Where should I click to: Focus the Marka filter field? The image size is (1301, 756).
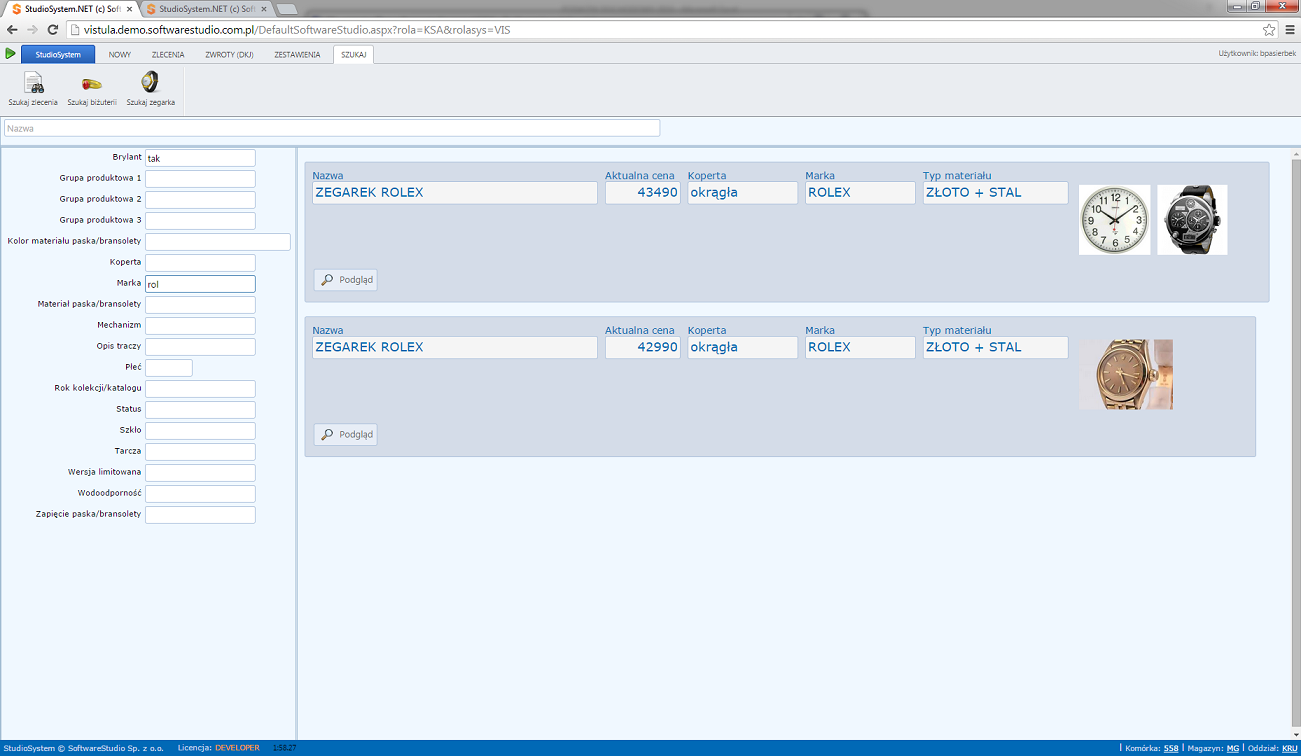coord(200,284)
